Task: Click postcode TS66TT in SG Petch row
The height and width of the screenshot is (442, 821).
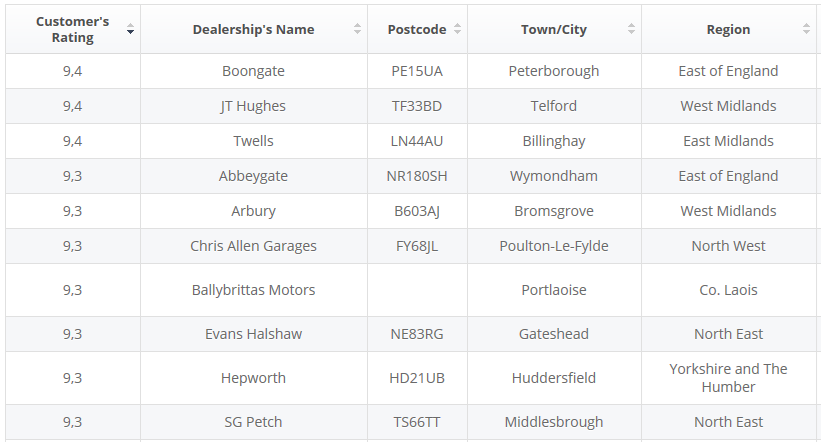Action: click(416, 422)
